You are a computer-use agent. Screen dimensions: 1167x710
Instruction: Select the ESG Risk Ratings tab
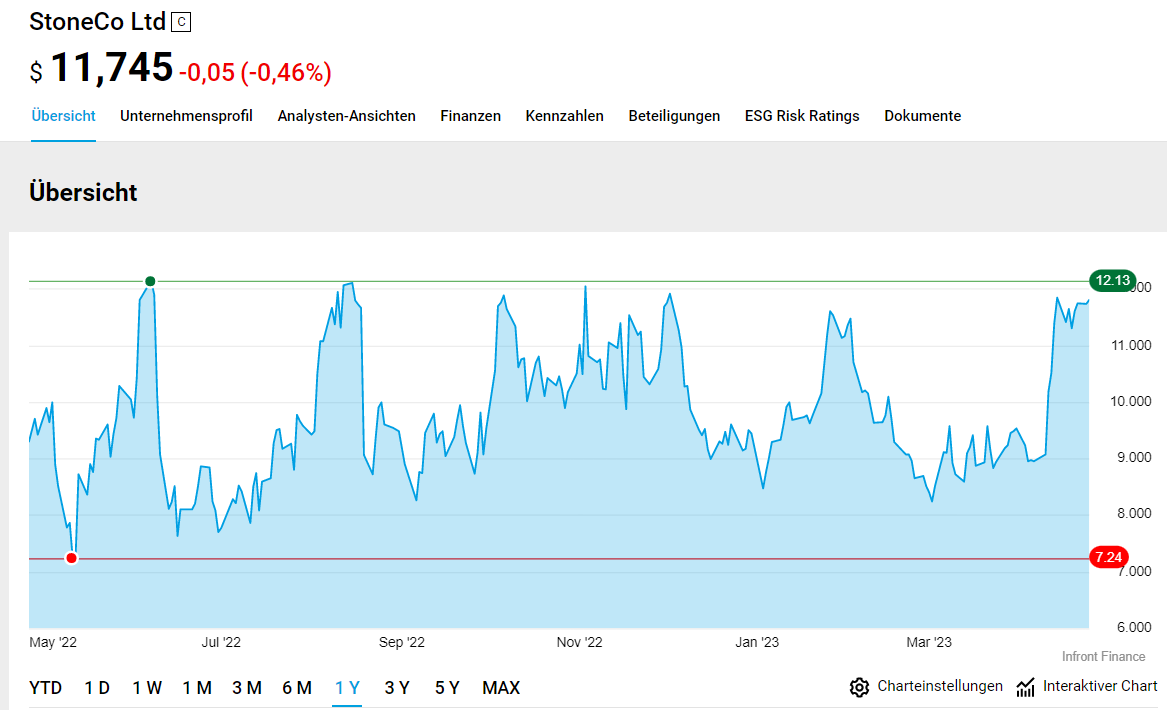click(802, 116)
